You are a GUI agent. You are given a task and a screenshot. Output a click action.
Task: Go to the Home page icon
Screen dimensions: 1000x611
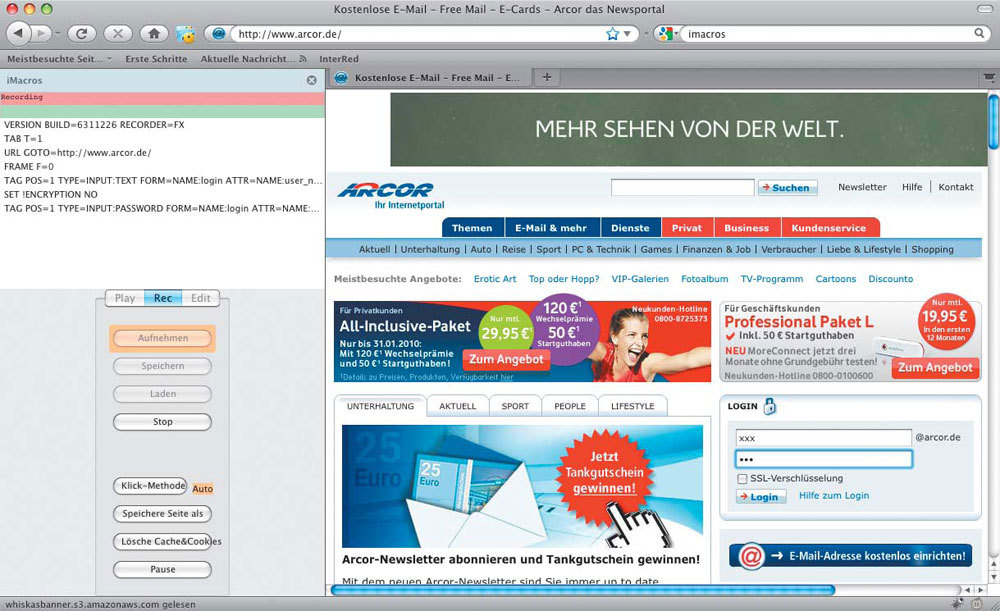pyautogui.click(x=154, y=34)
